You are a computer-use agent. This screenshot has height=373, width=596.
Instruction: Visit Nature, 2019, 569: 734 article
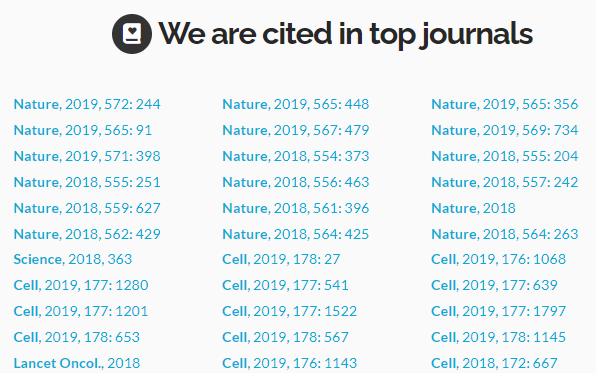505,130
